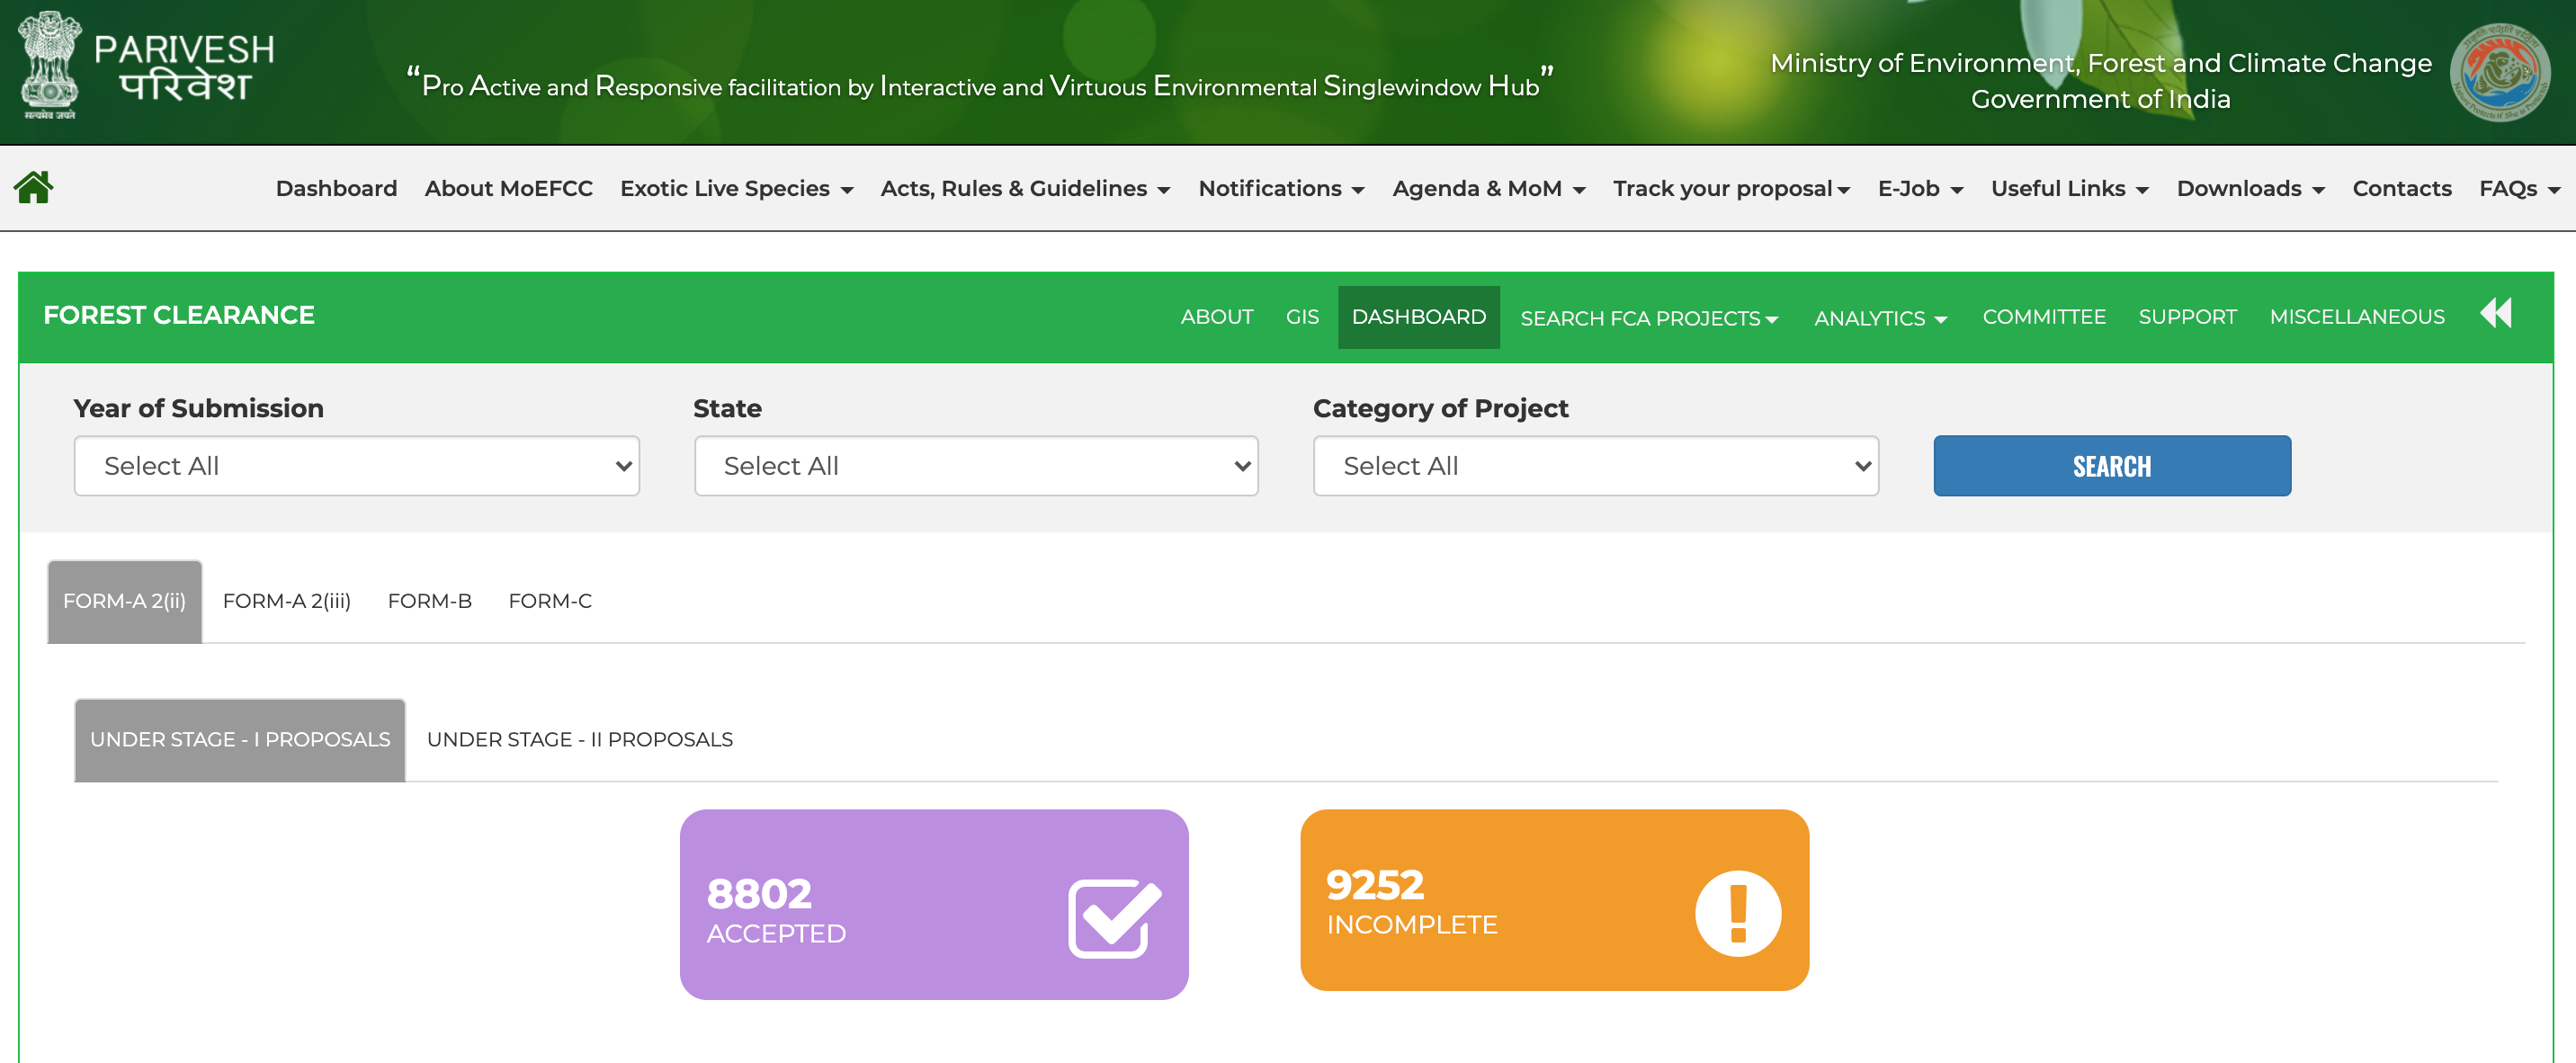Open the Contacts link
The width and height of the screenshot is (2576, 1063).
click(x=2401, y=189)
